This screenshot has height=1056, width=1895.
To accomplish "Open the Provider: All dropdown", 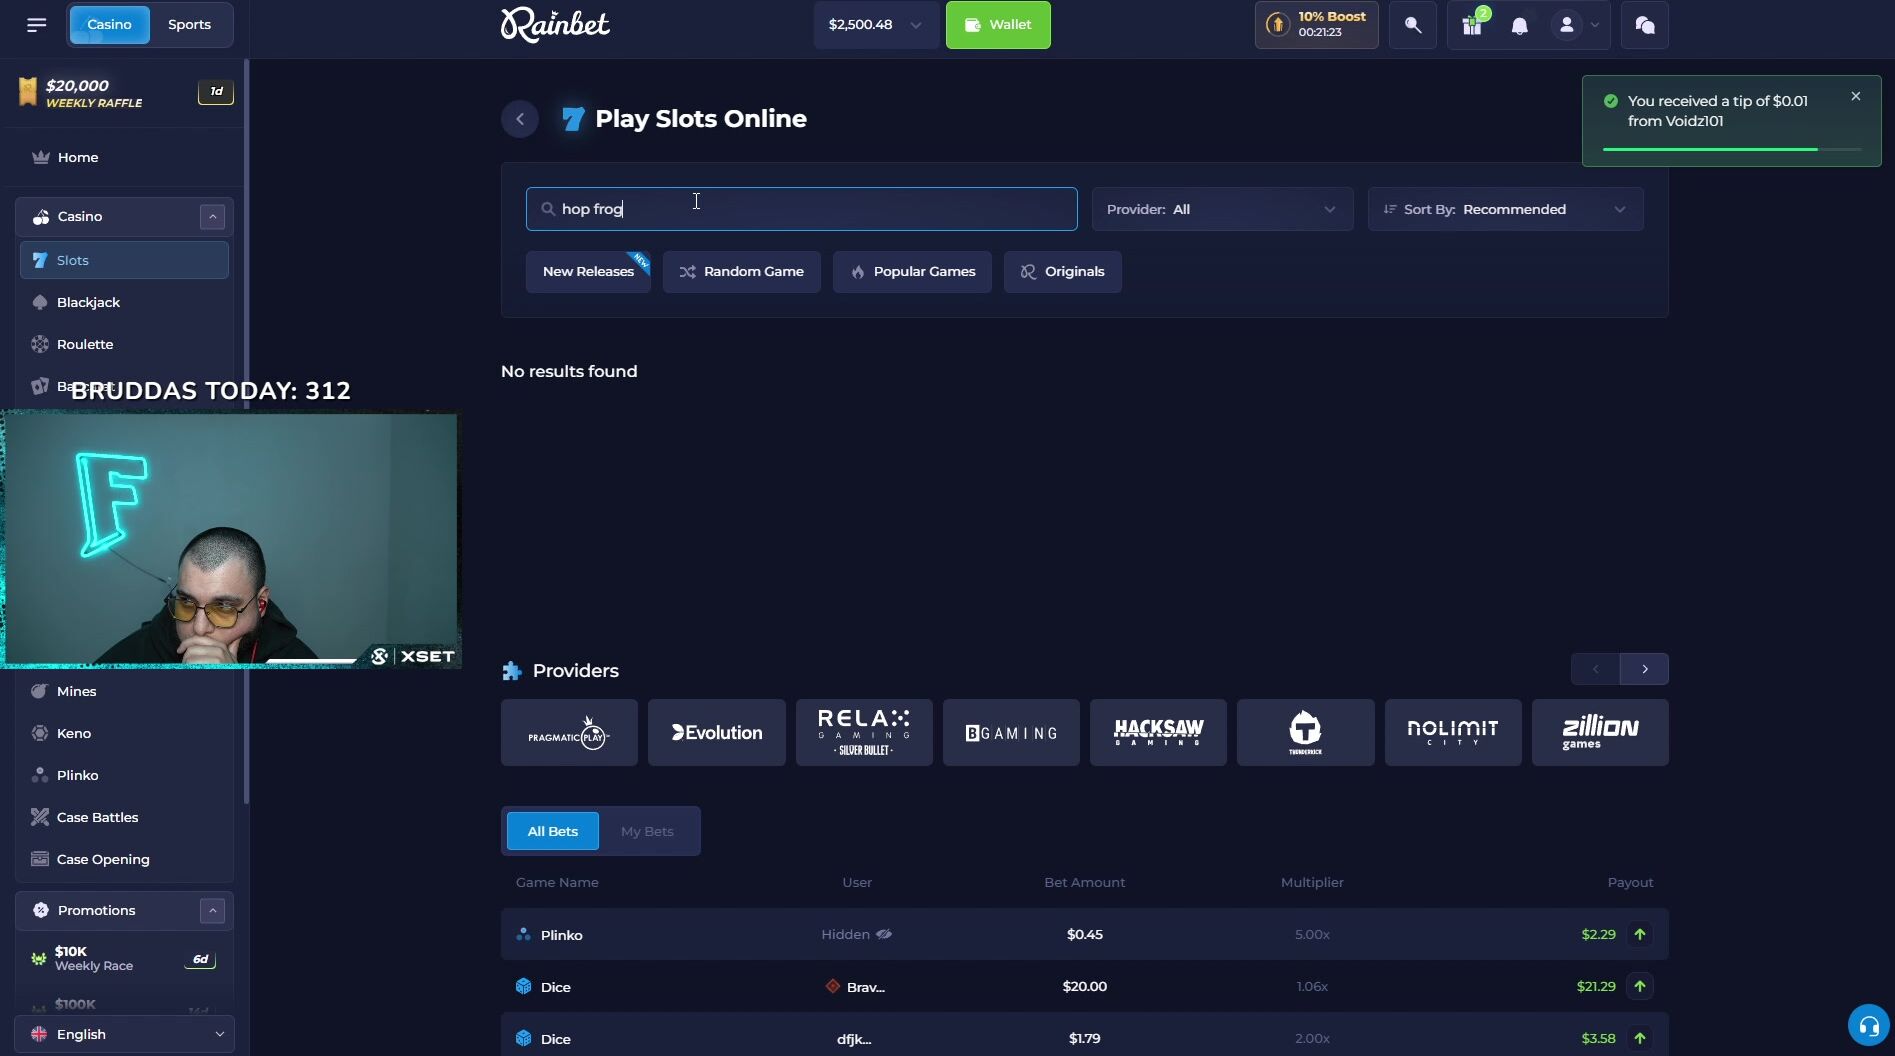I will click(x=1222, y=209).
